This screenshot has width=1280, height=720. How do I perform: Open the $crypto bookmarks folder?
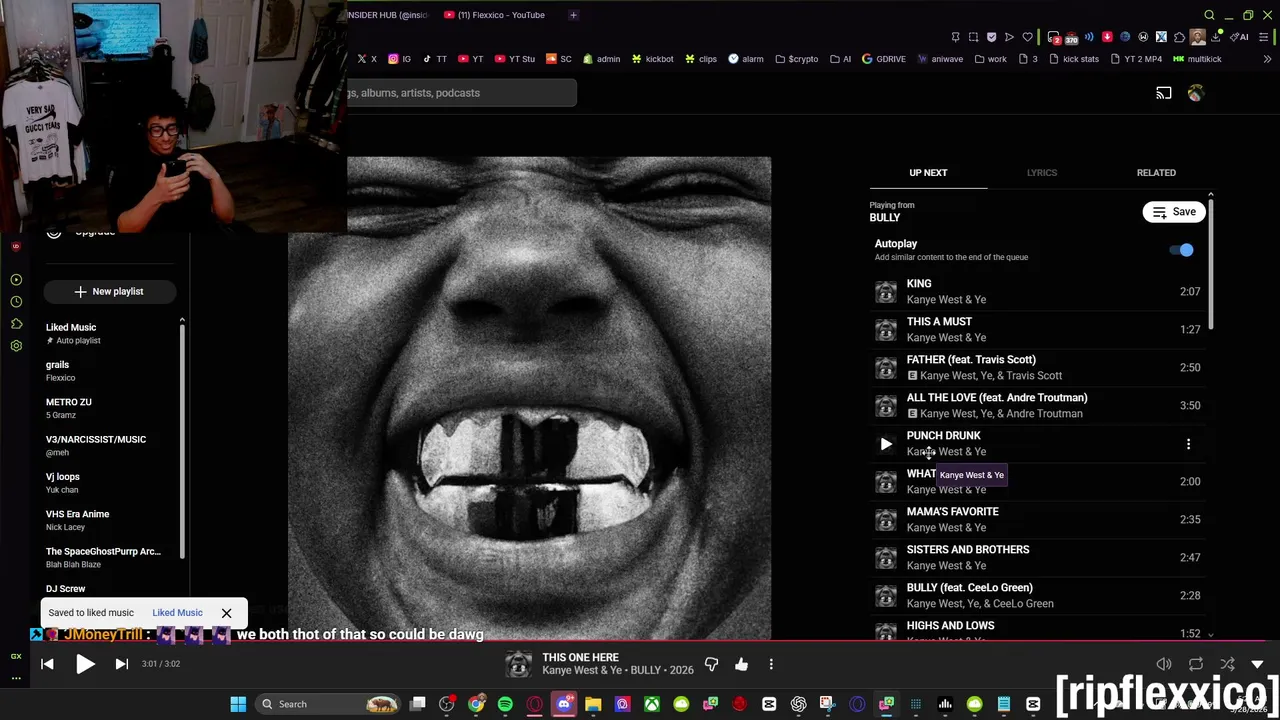796,59
